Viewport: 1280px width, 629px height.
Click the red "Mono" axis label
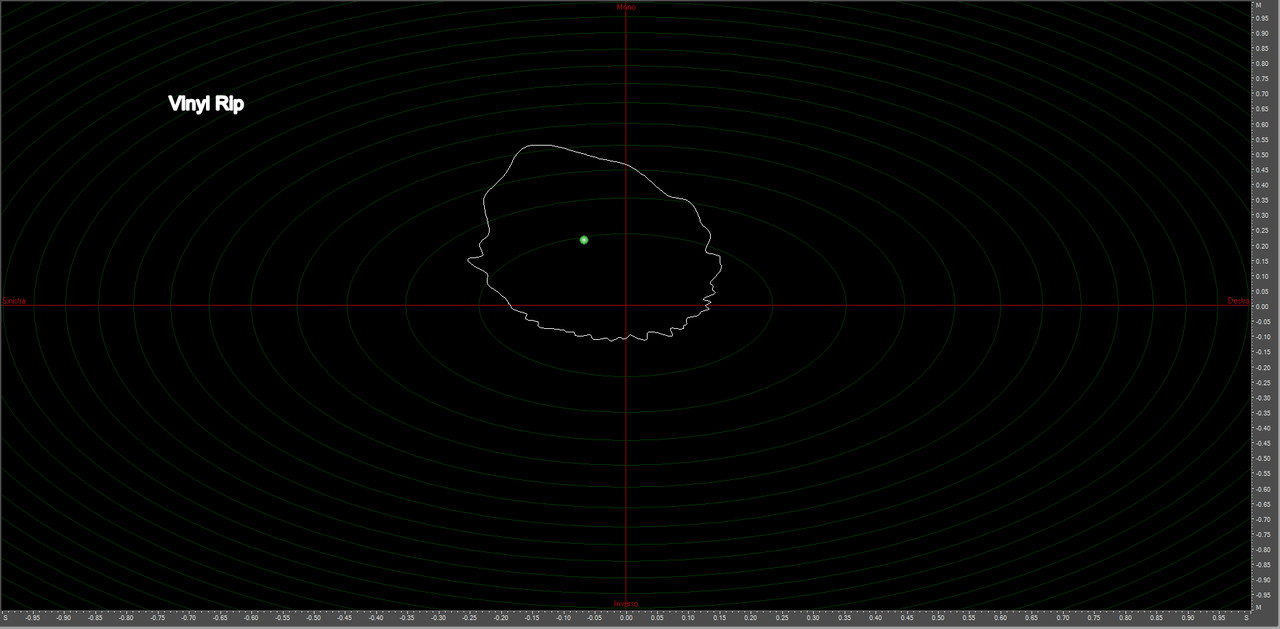[x=626, y=7]
